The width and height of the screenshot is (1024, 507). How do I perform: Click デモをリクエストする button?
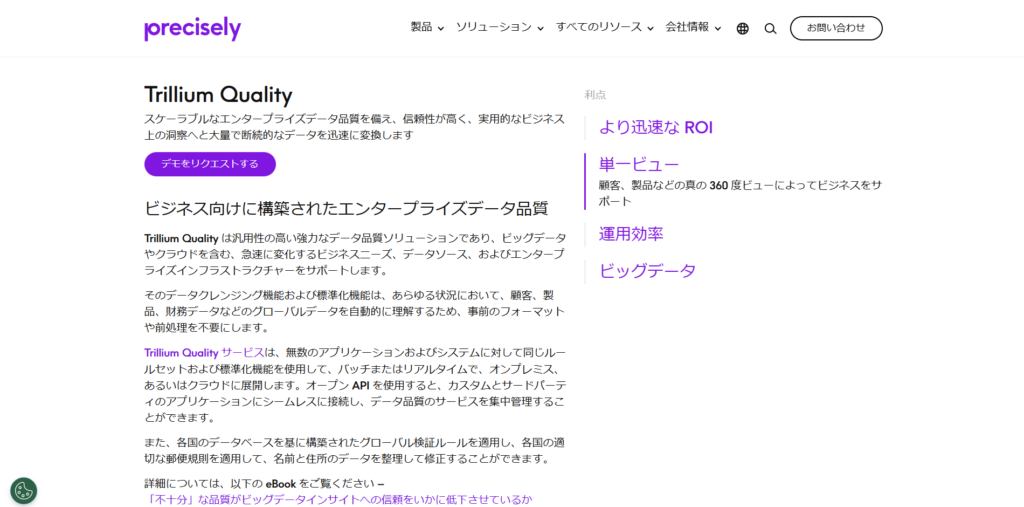coord(210,164)
